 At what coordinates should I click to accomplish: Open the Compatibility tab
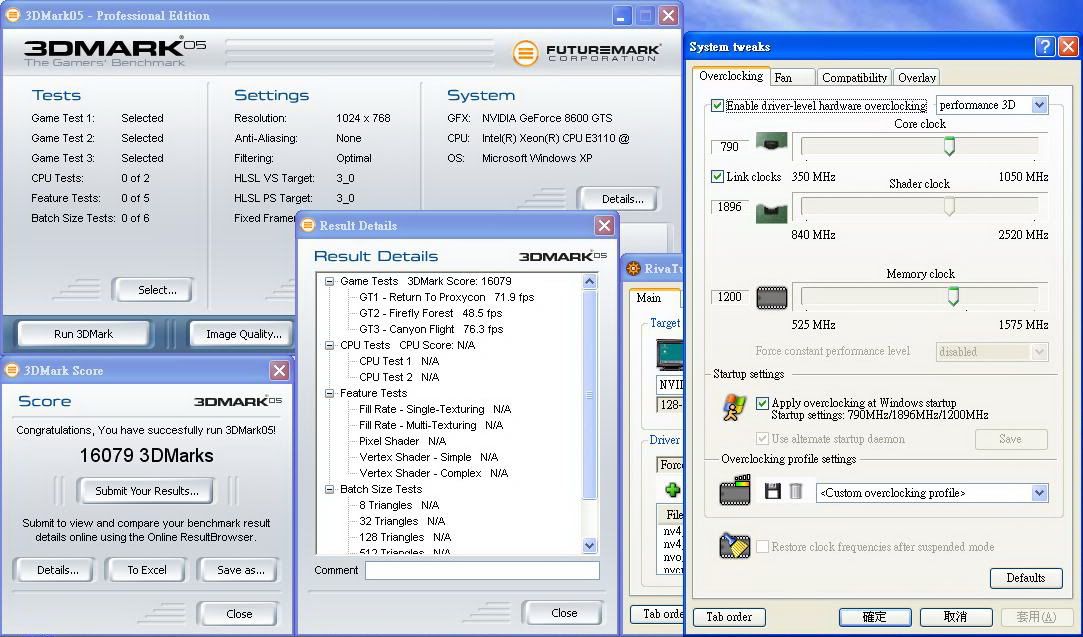854,77
